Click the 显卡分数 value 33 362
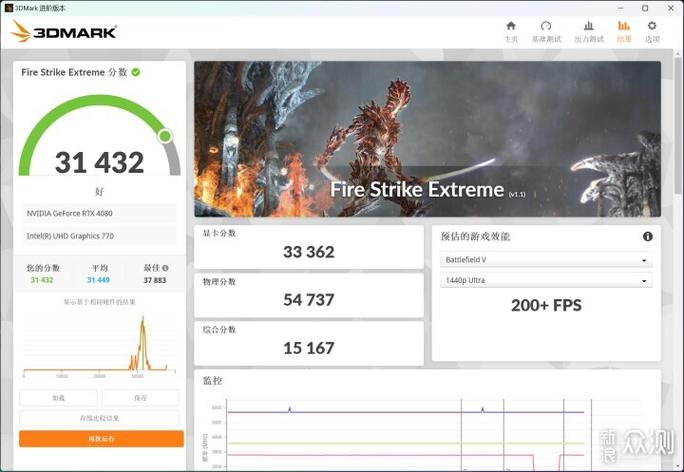The image size is (684, 472). coord(309,252)
